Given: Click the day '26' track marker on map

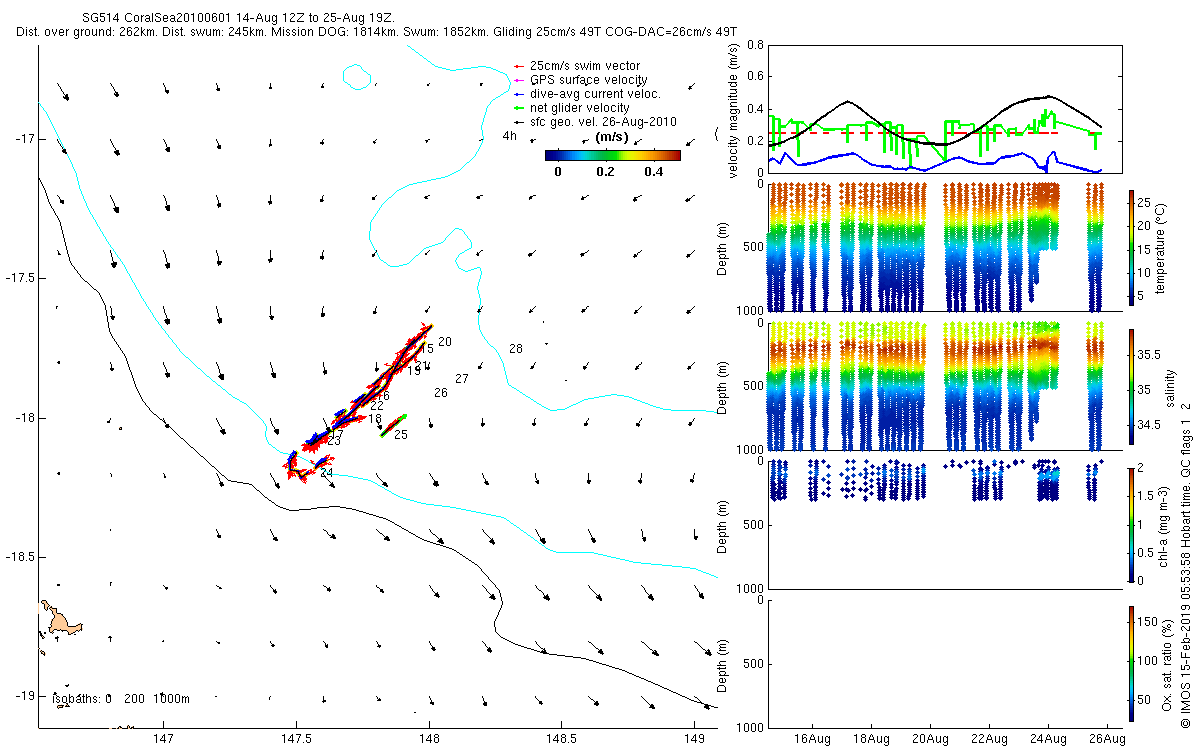Looking at the screenshot, I should tap(441, 393).
